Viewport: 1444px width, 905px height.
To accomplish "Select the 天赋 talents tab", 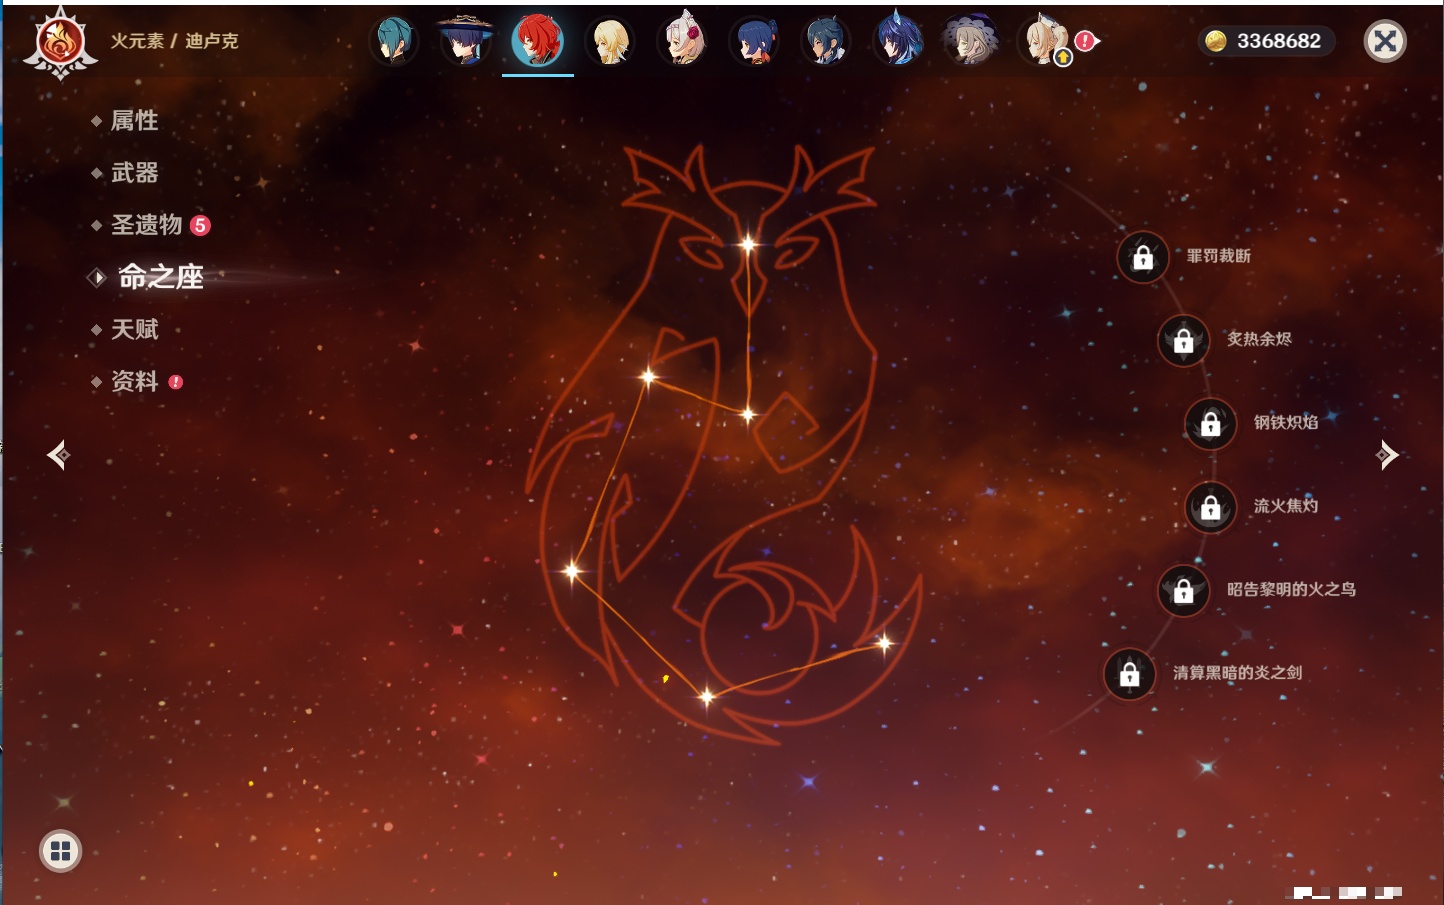I will point(134,329).
